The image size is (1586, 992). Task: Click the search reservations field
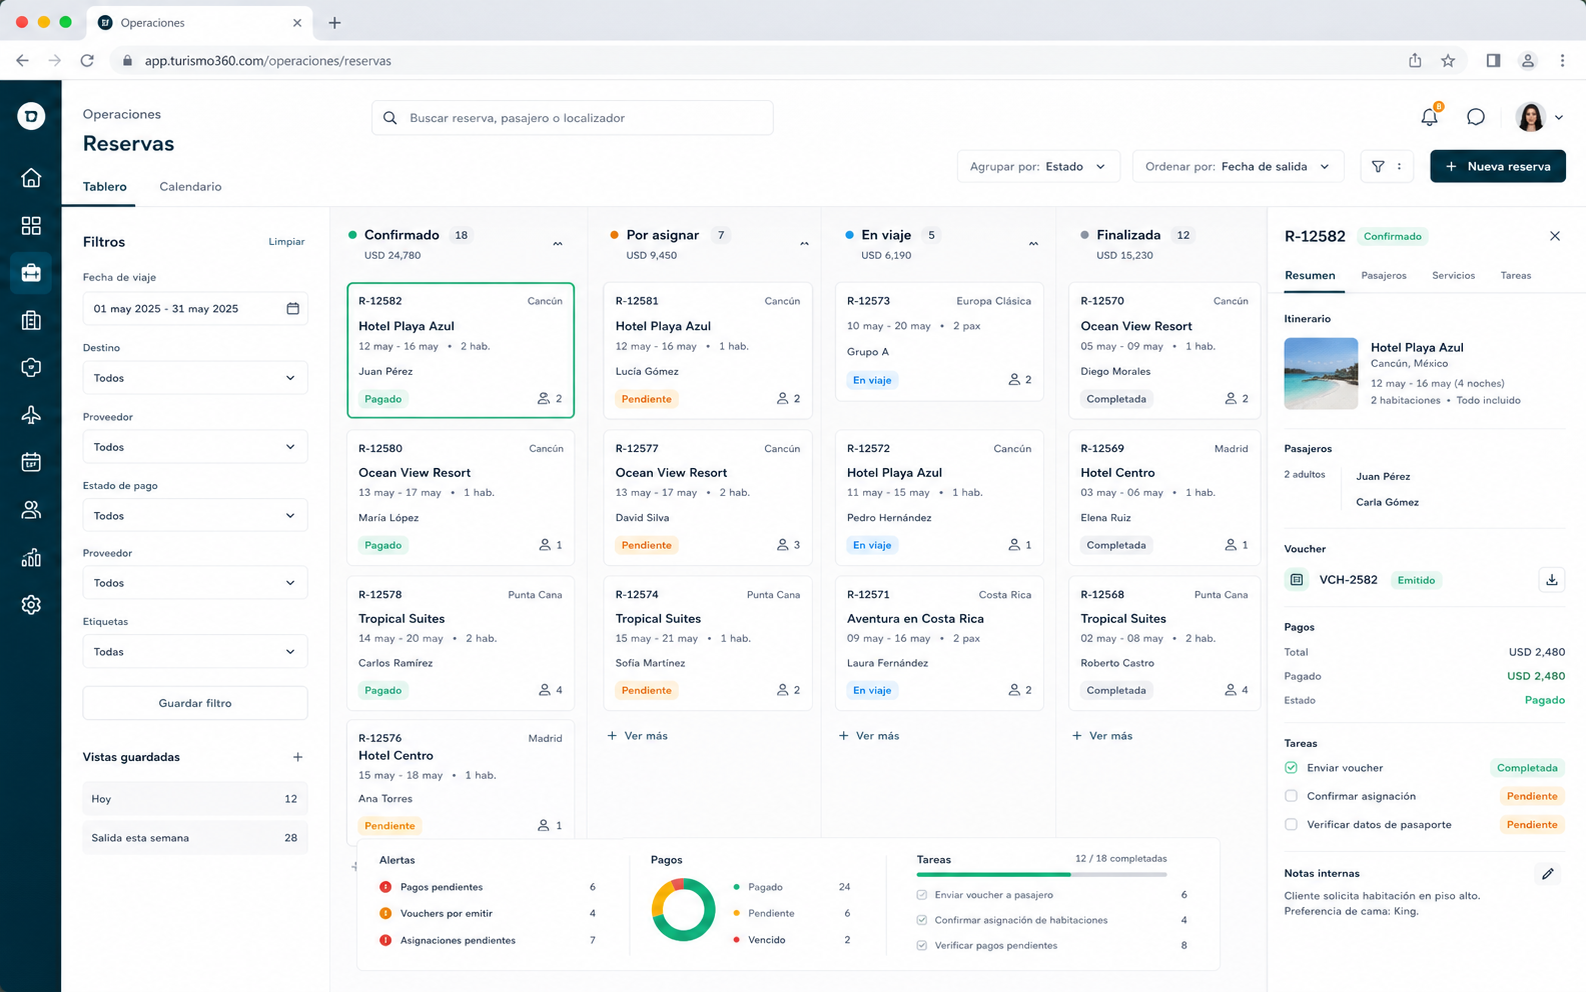click(572, 118)
